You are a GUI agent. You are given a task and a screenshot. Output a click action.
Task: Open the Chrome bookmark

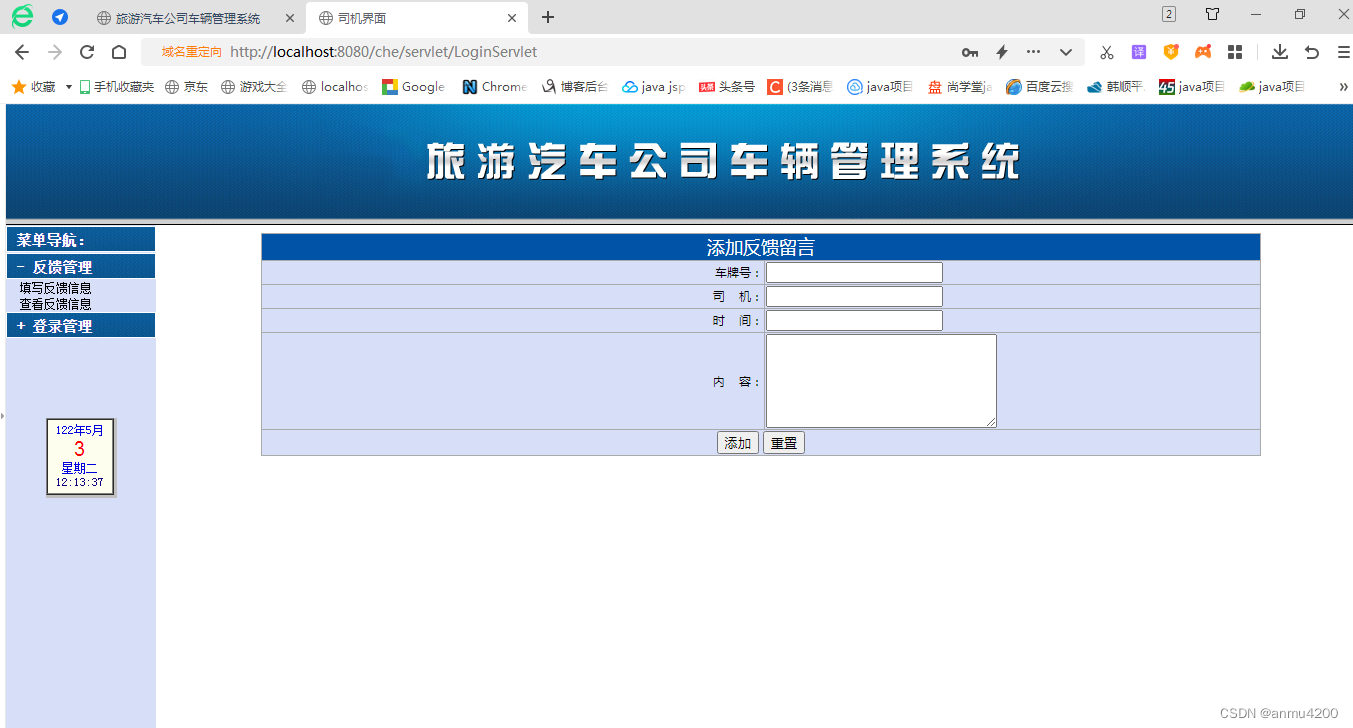tap(494, 87)
